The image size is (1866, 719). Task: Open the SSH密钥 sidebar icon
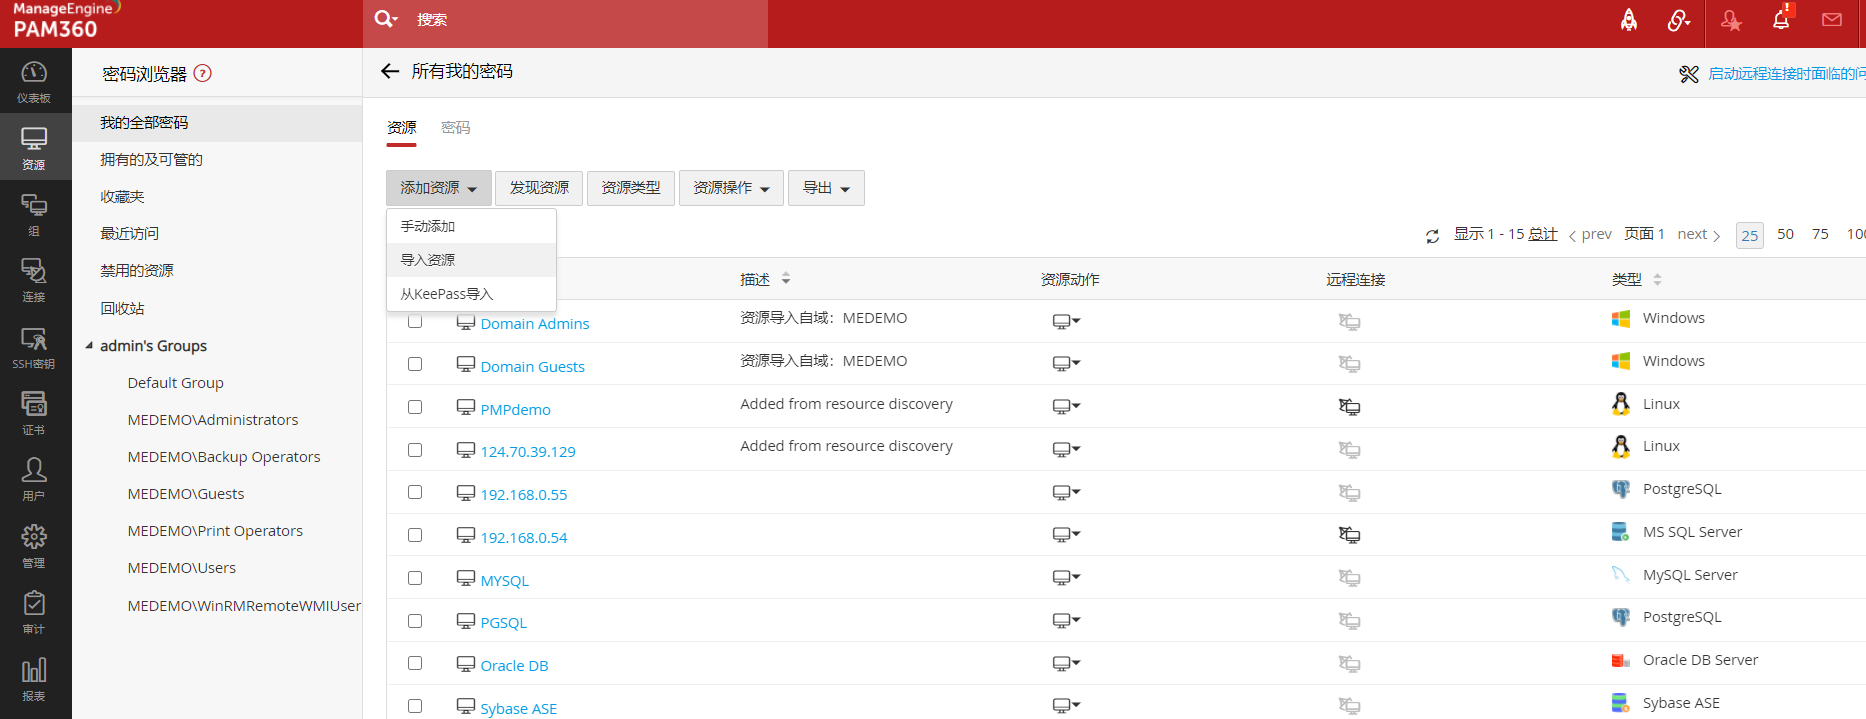coord(34,347)
